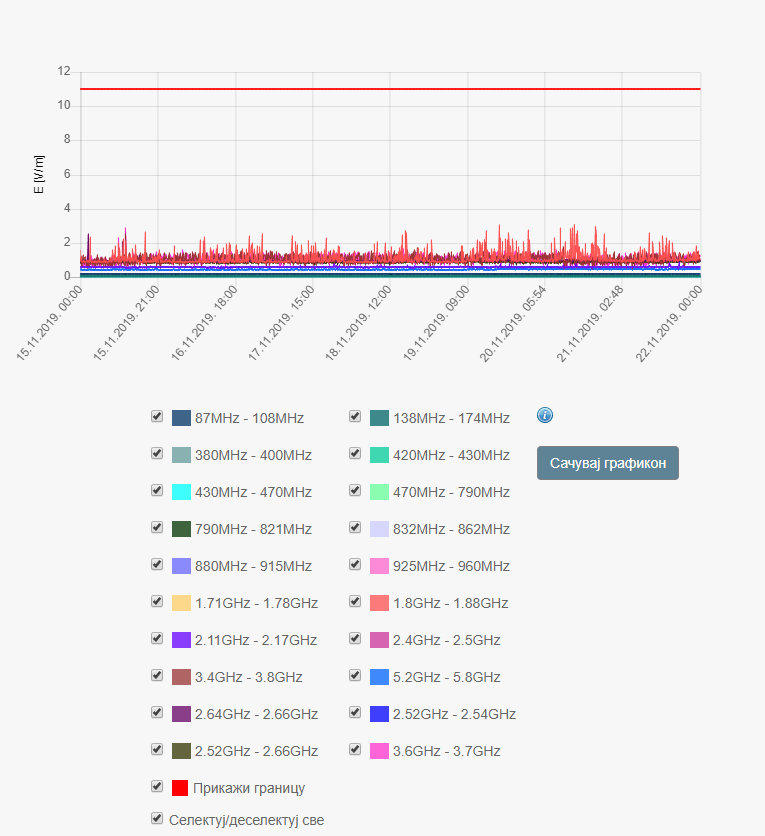Click the 1.71GHz - 1.78GHz yellow swatch
Screen dimensions: 765x836
tap(181, 603)
